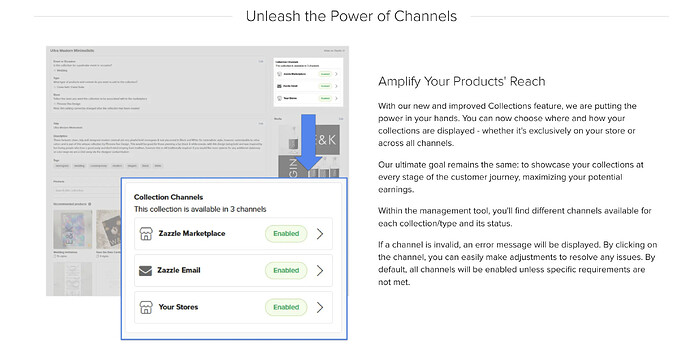
Task: Click top store icon in small Collection Channels panel
Action: point(279,74)
